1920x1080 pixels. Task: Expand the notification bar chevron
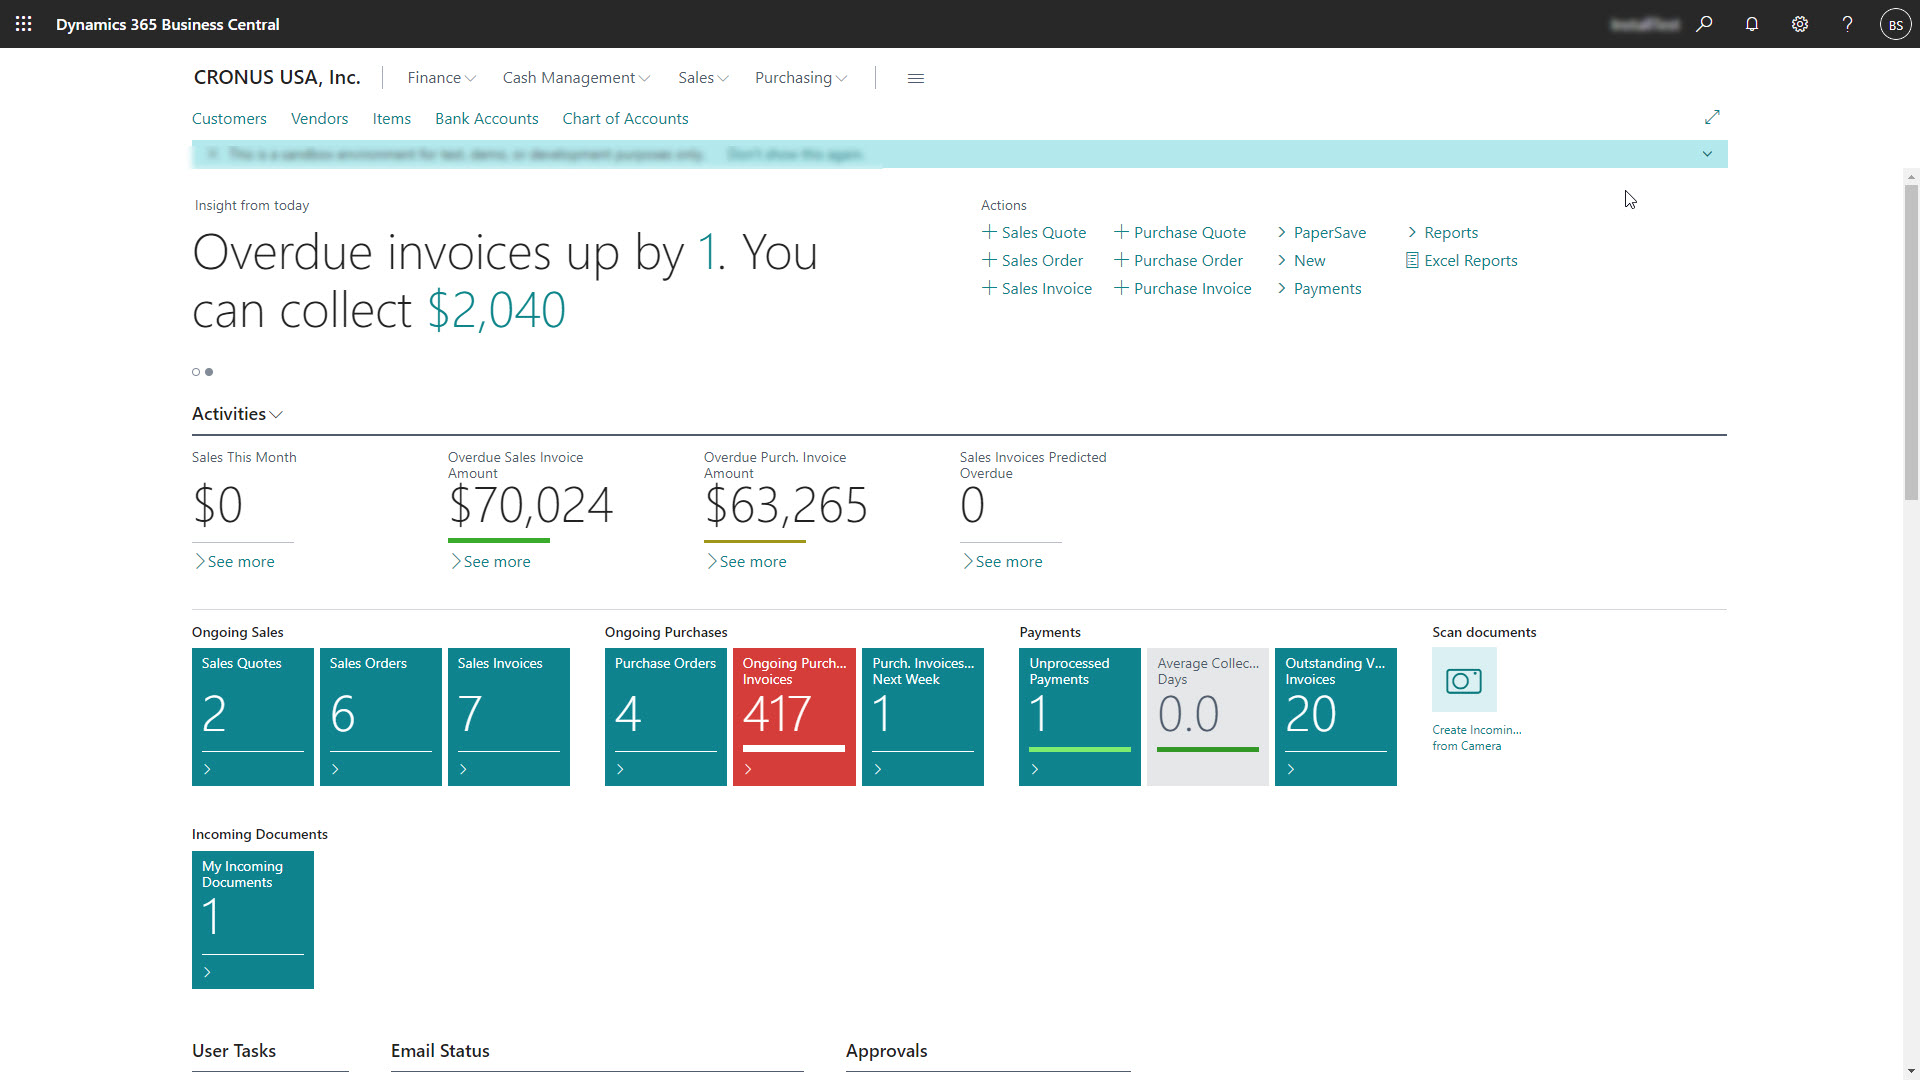1707,154
